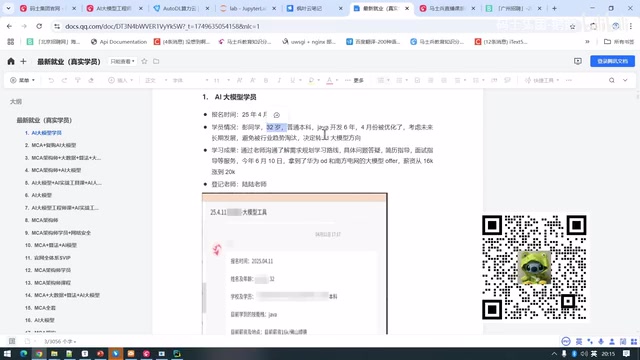Open the 快捷工具 quick tools dropdown
The image size is (640, 360).
pyautogui.click(x=542, y=80)
